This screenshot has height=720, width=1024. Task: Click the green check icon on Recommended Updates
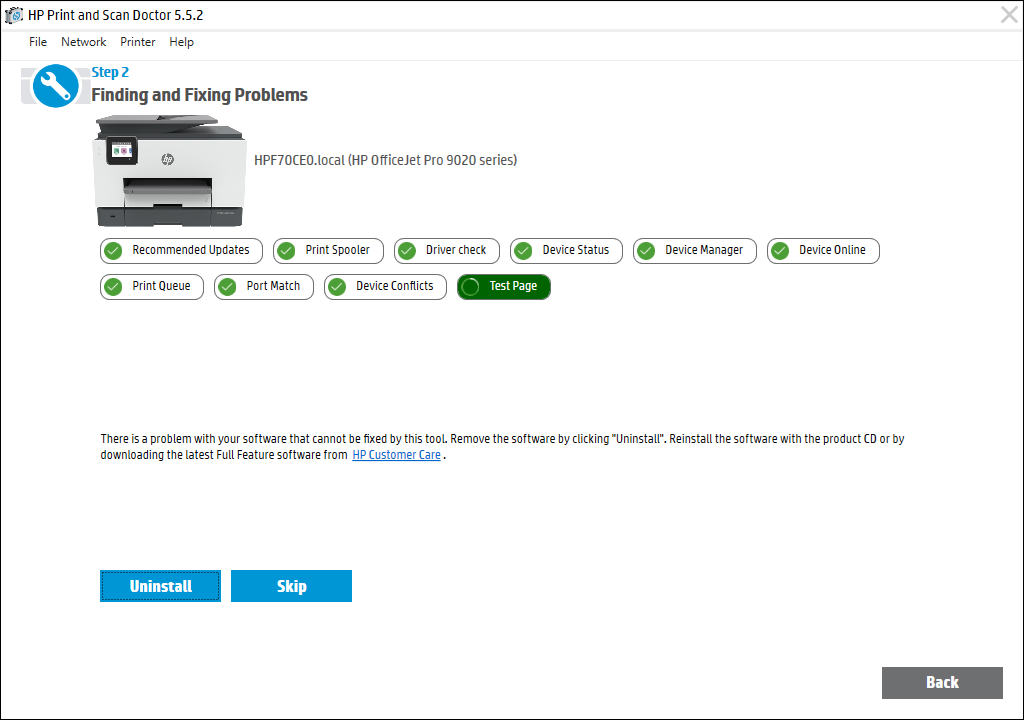point(113,251)
